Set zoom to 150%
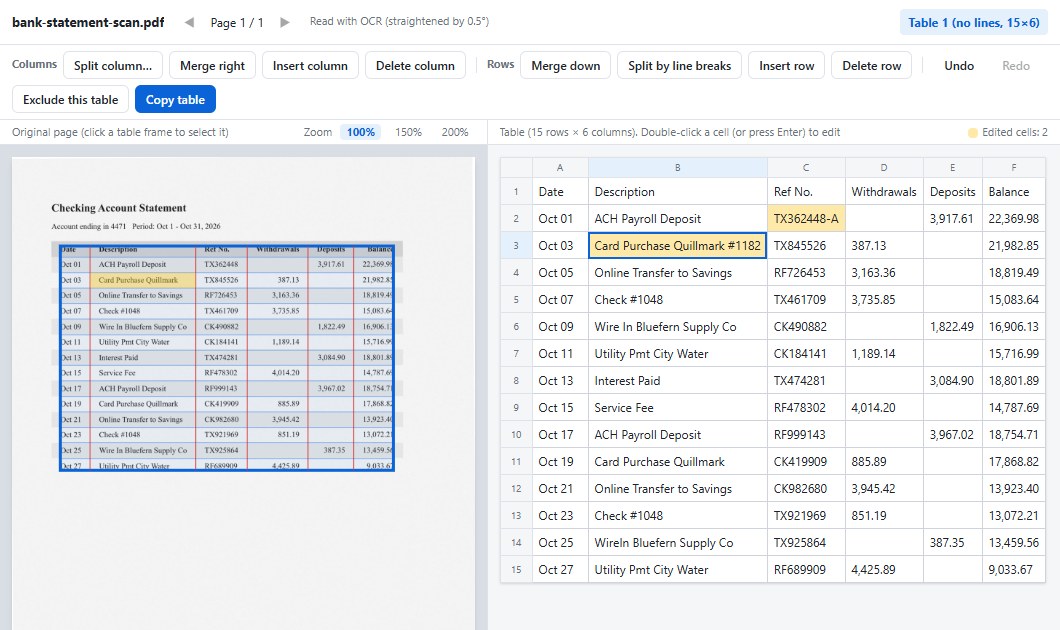This screenshot has height=630, width=1060. [408, 132]
